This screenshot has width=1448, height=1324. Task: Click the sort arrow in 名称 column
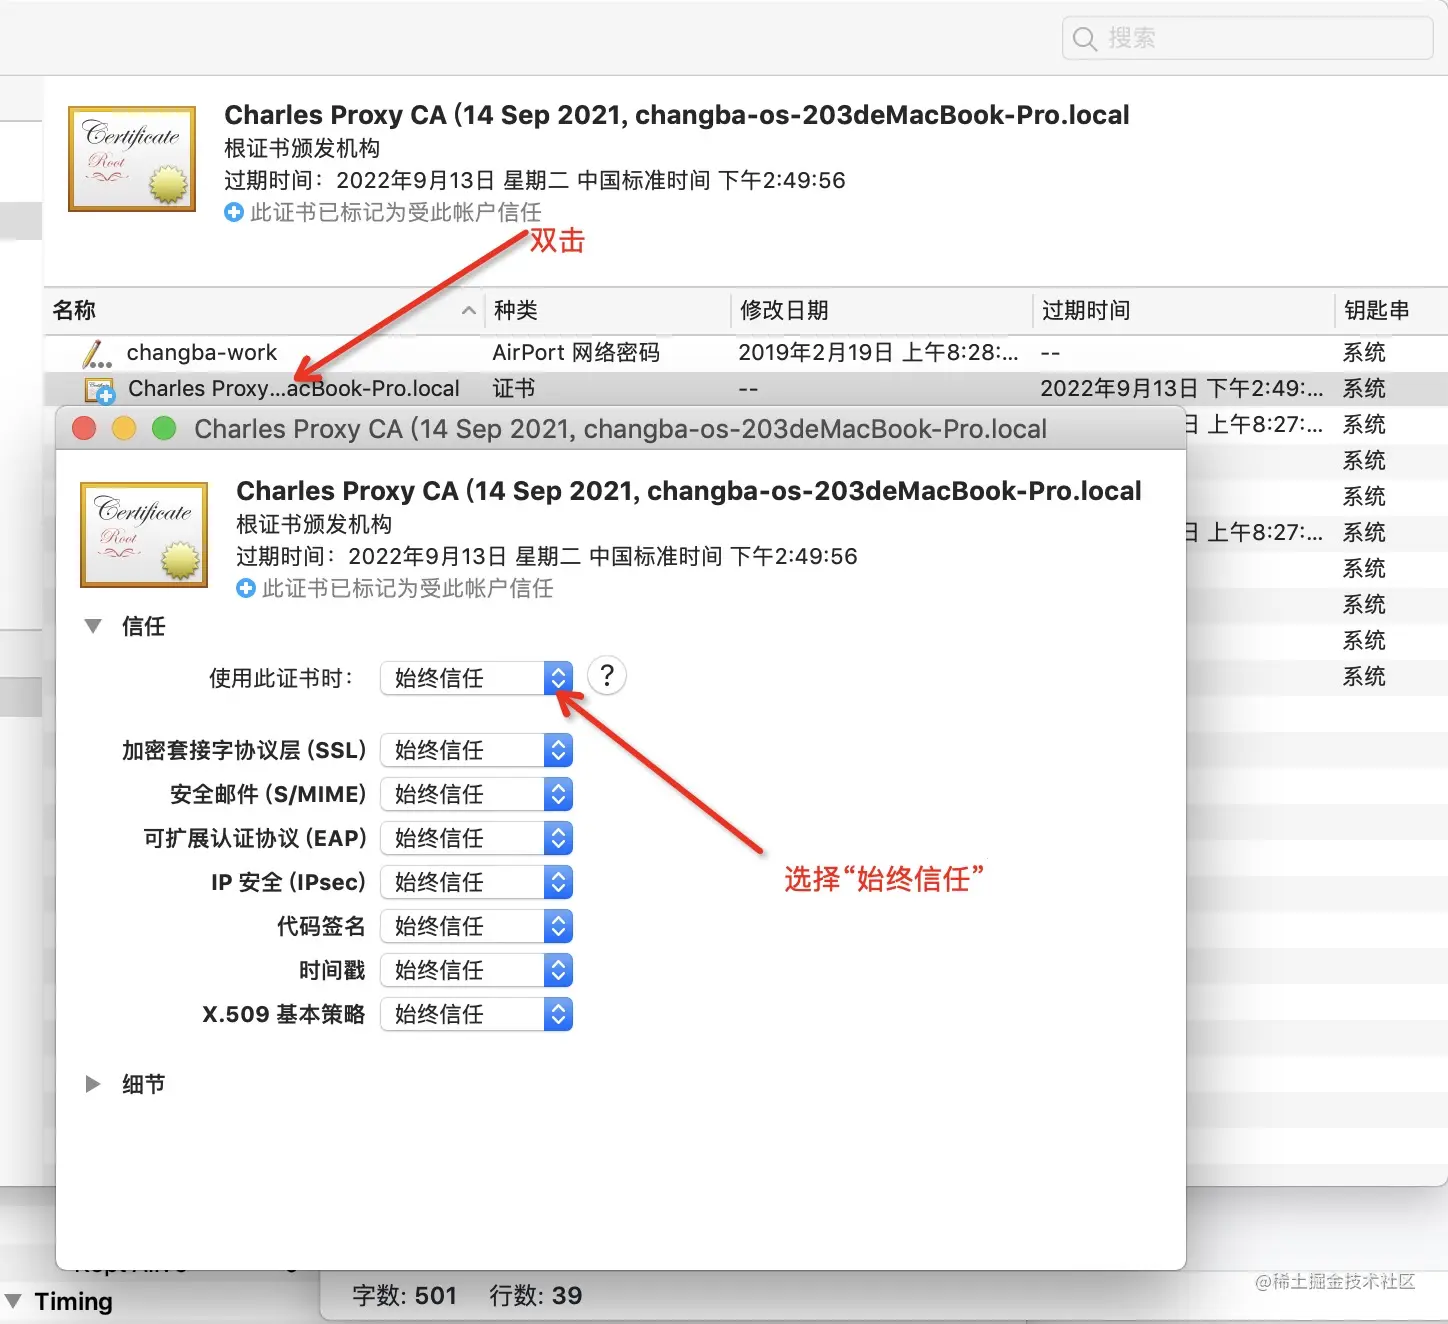coord(468,311)
